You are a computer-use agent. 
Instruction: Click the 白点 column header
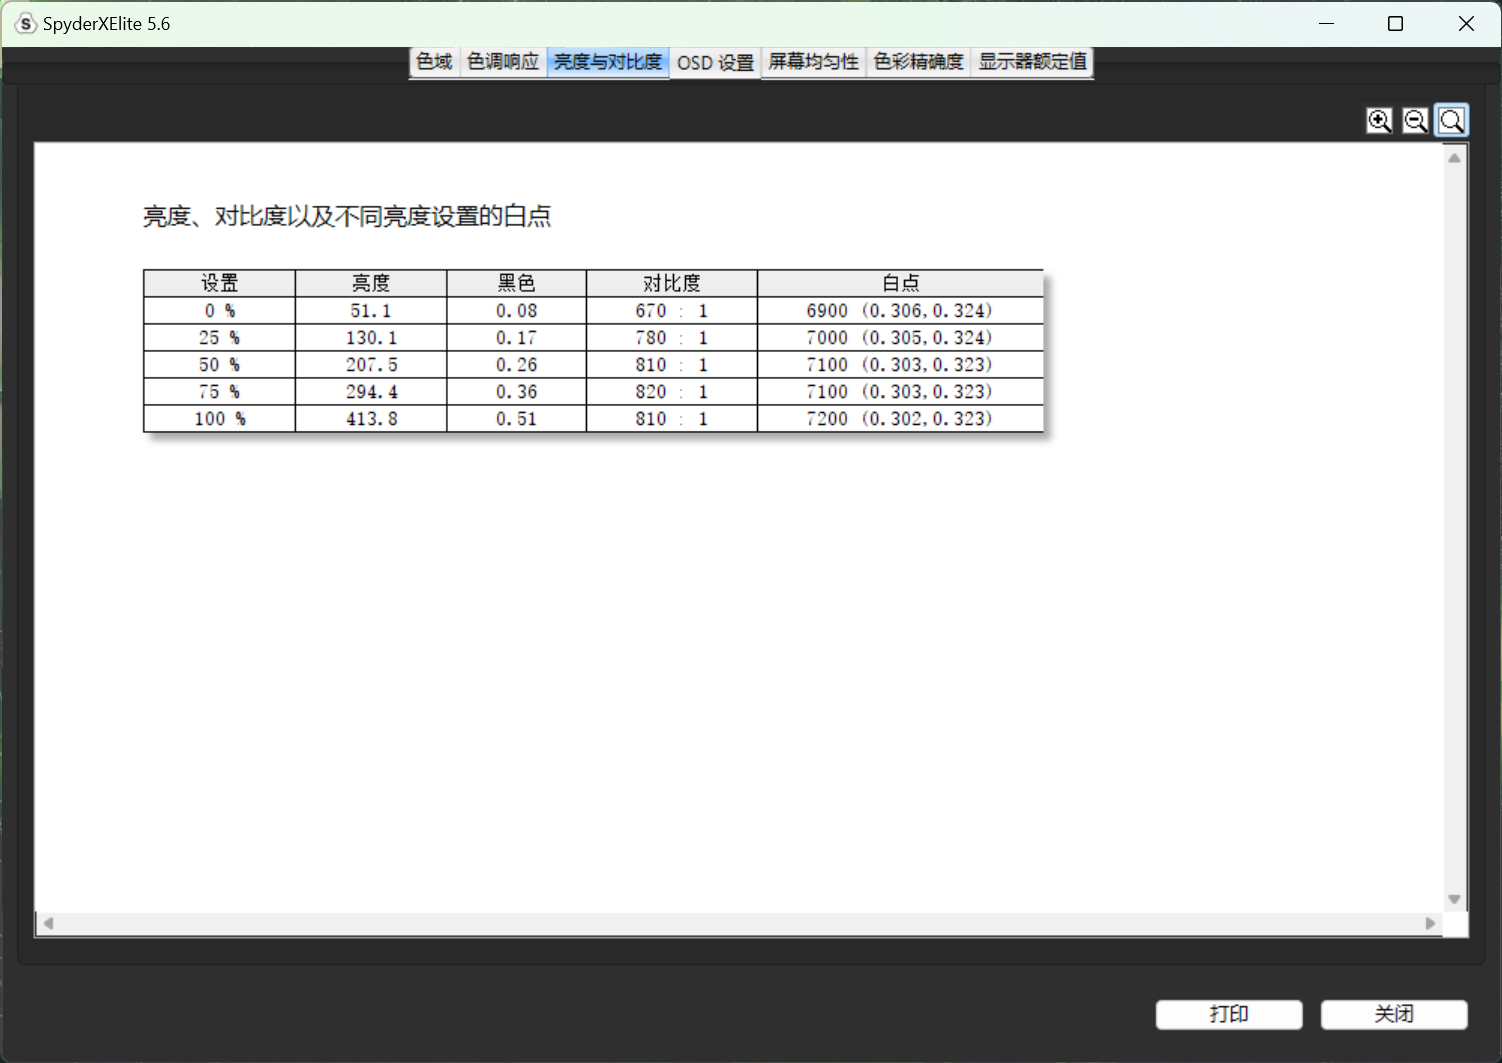pyautogui.click(x=900, y=283)
